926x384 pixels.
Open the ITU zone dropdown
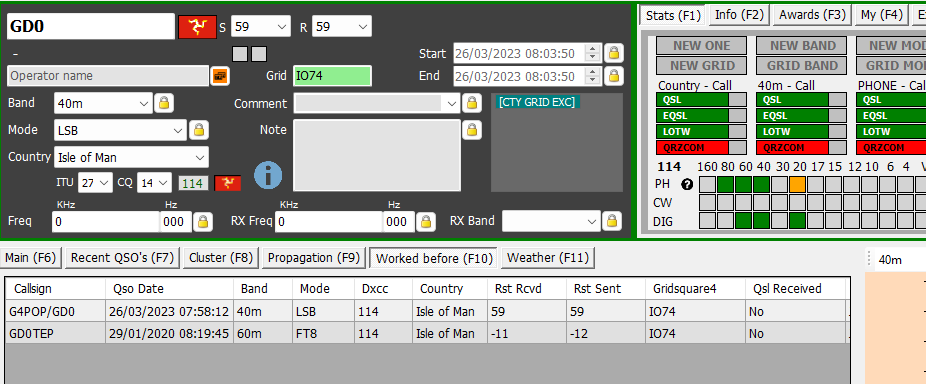click(105, 183)
